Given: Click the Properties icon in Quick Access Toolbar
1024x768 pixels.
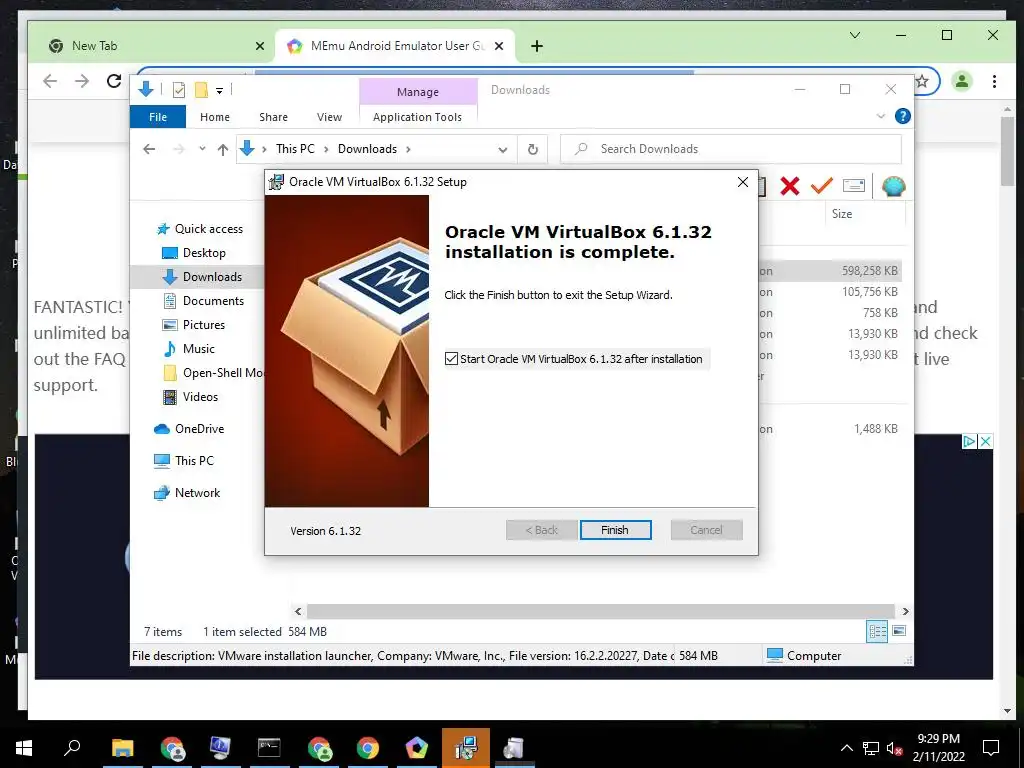Looking at the screenshot, I should pos(178,90).
